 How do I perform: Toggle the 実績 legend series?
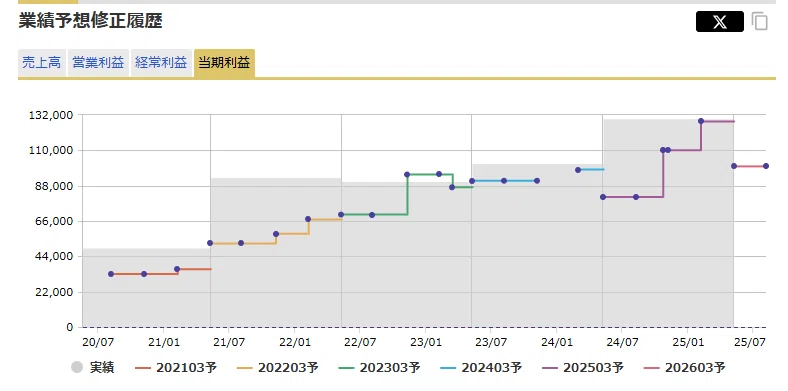click(x=92, y=367)
